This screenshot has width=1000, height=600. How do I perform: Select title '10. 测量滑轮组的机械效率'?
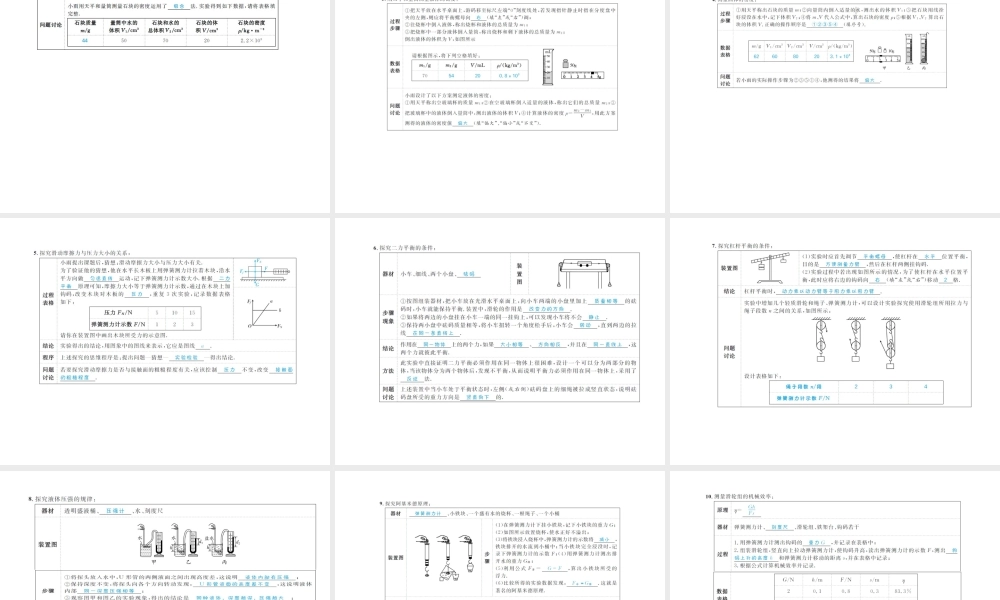739,495
